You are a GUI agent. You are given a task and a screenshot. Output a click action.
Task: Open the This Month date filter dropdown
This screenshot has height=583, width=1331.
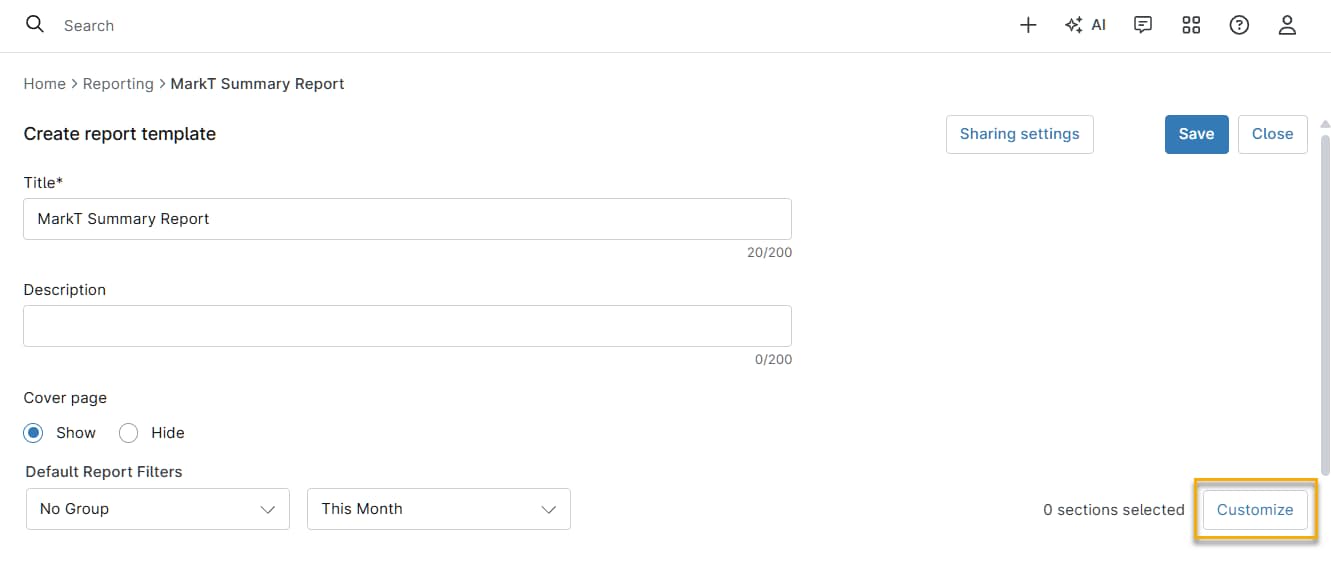tap(438, 509)
